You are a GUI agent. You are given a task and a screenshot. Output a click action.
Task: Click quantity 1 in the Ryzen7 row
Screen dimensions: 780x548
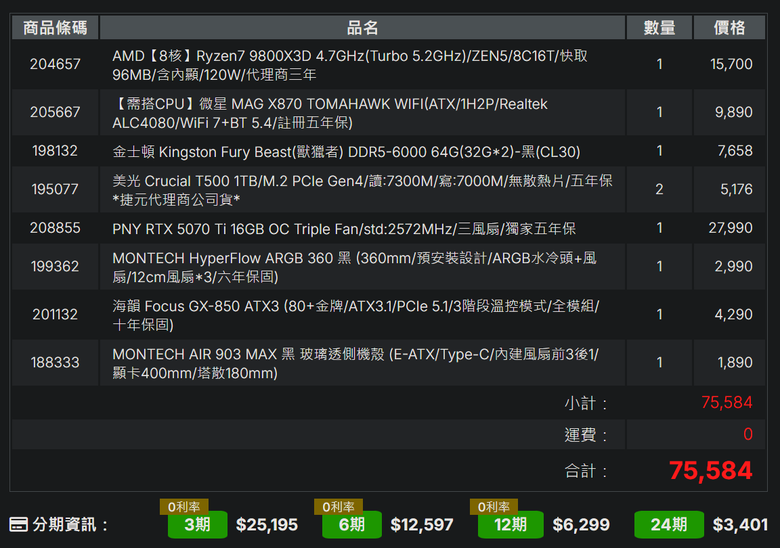[659, 64]
